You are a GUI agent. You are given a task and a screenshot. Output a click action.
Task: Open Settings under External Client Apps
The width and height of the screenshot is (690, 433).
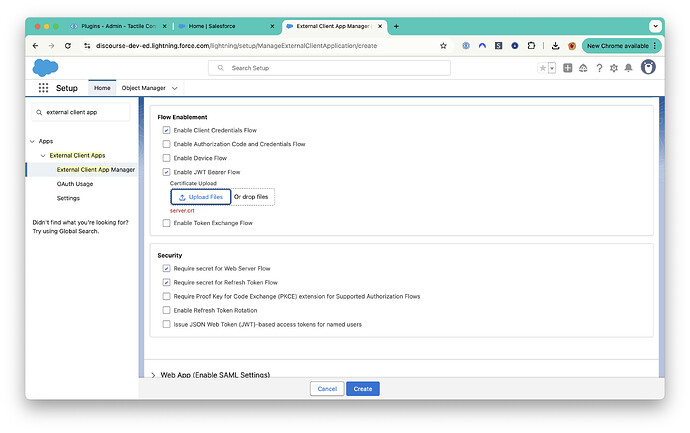(68, 198)
